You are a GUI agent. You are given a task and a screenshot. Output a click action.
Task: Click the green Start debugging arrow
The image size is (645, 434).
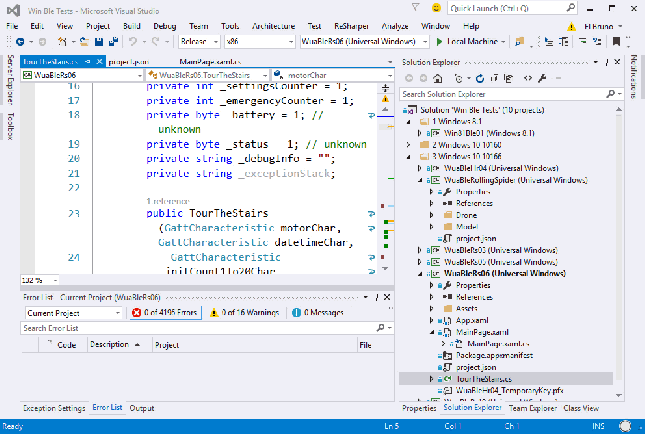pos(440,41)
